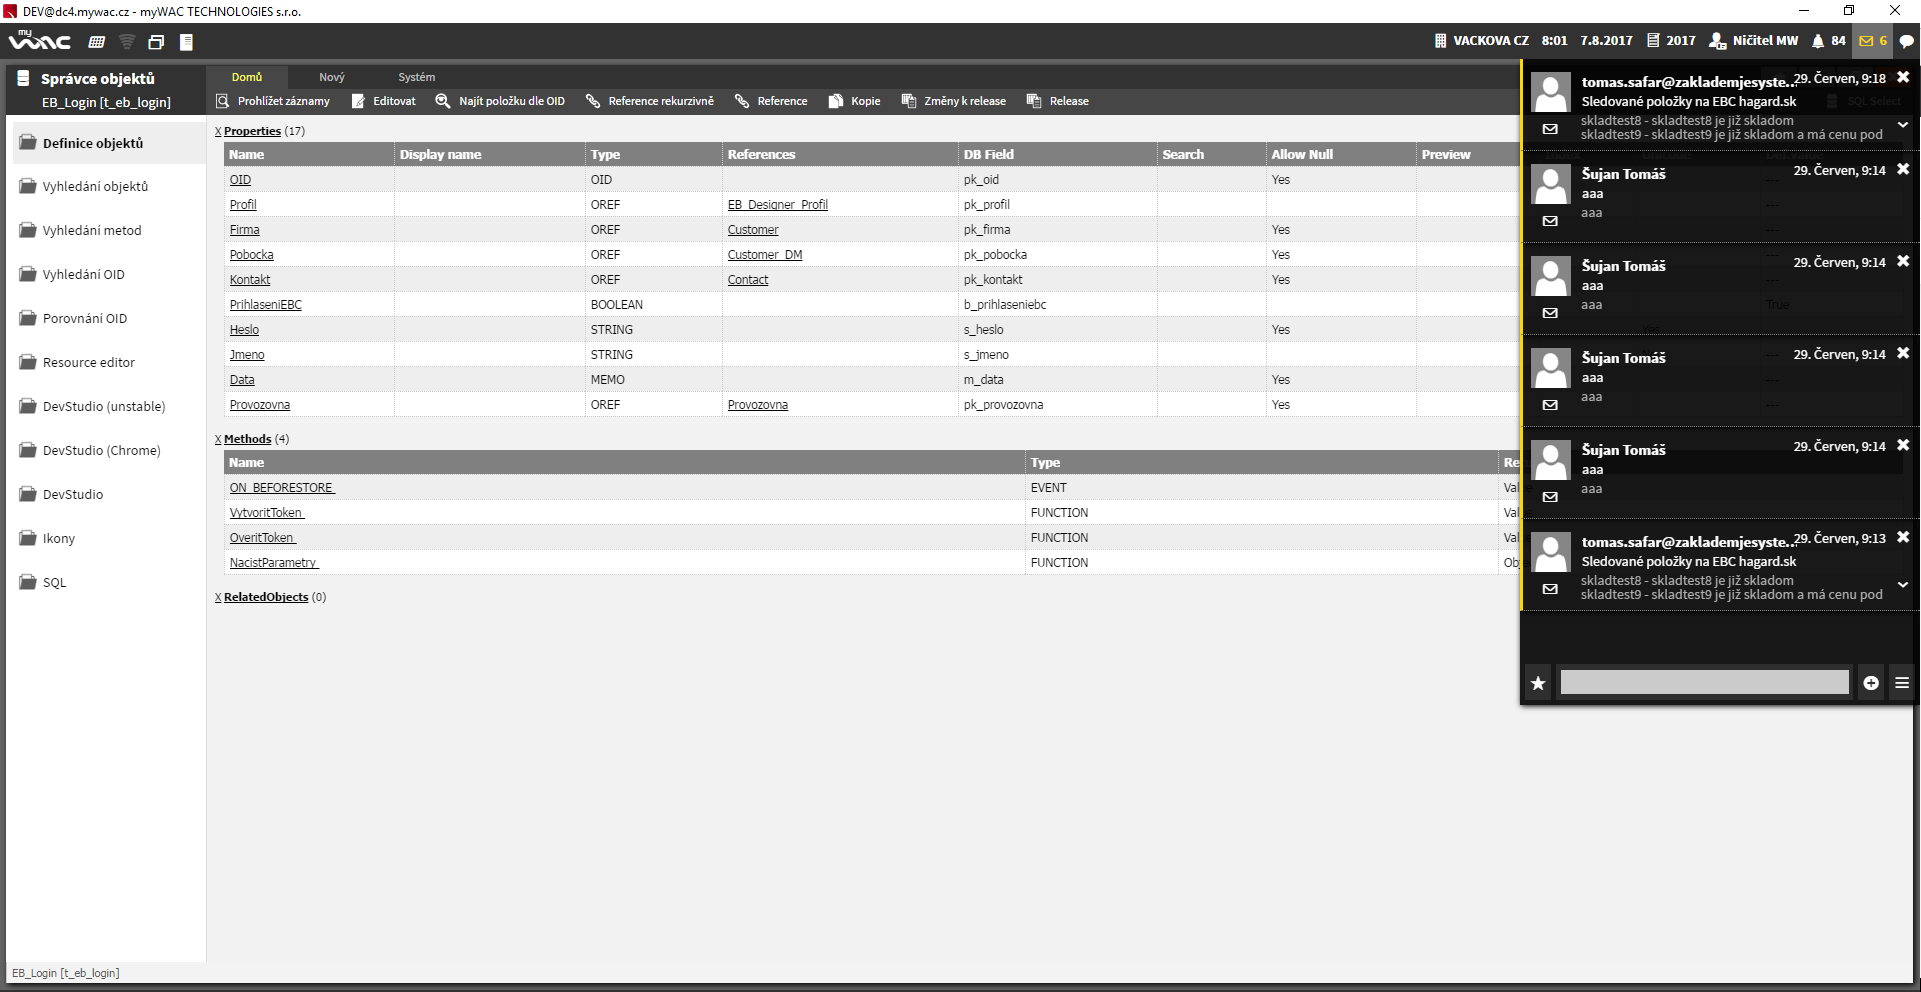Viewport: 1921px width, 992px height.
Task: Dismiss the 9:18 tomas.safar notification
Action: tap(1903, 78)
